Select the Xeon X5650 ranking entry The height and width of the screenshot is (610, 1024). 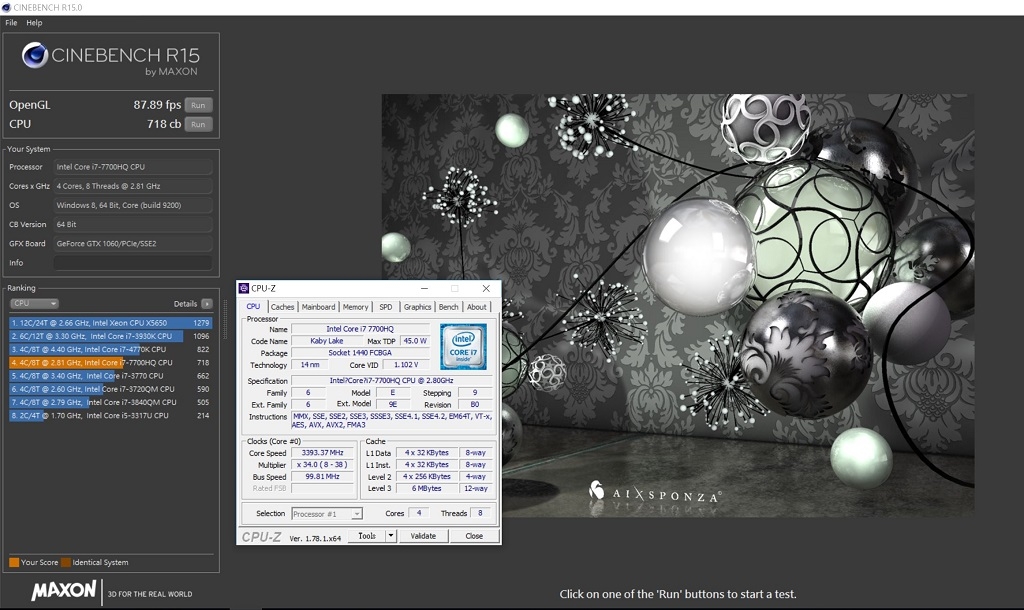coord(110,323)
